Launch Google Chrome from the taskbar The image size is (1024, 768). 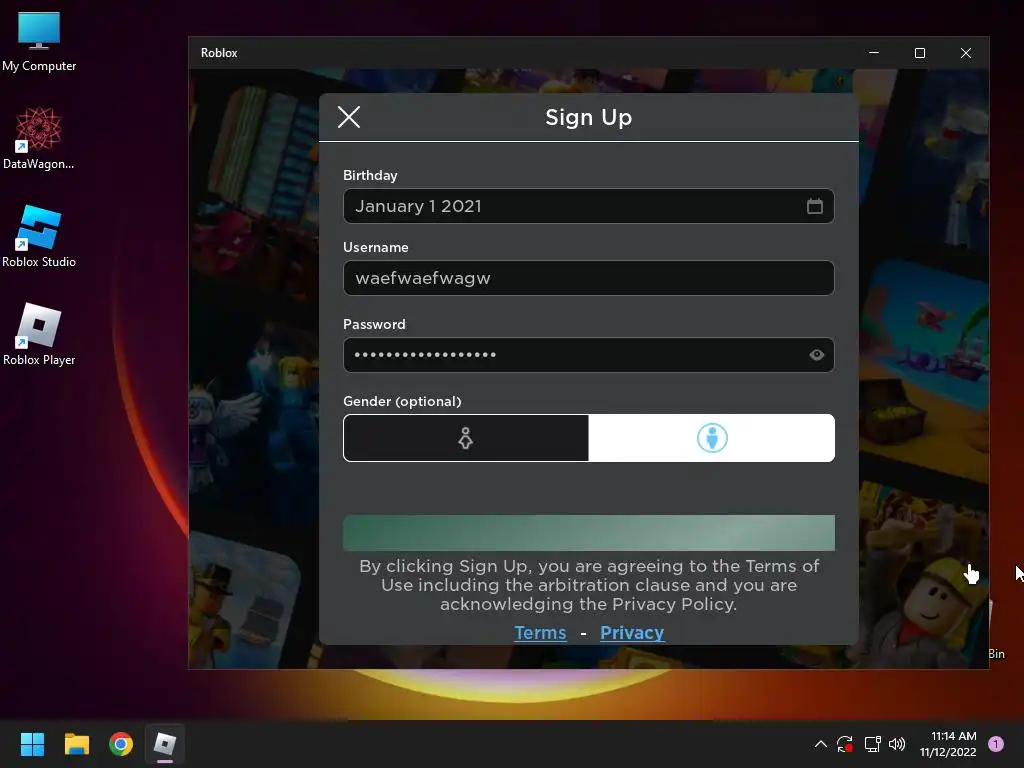point(121,744)
